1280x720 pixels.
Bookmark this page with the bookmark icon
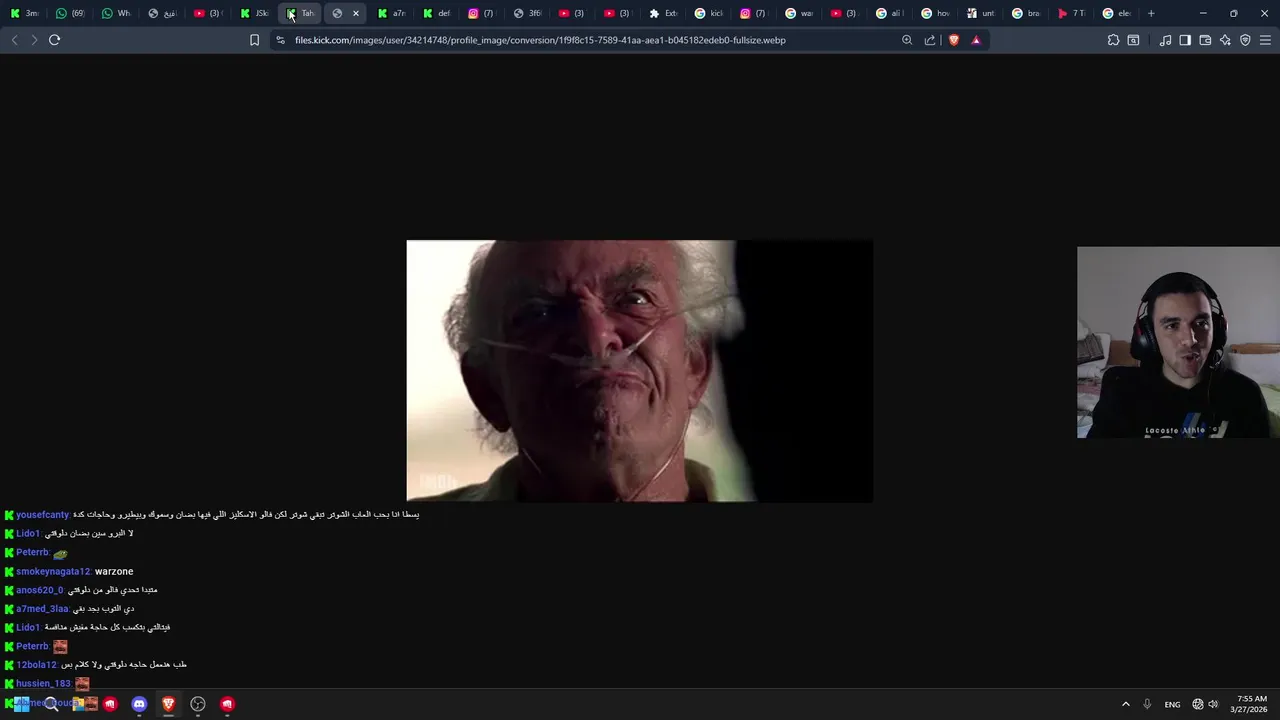point(254,40)
